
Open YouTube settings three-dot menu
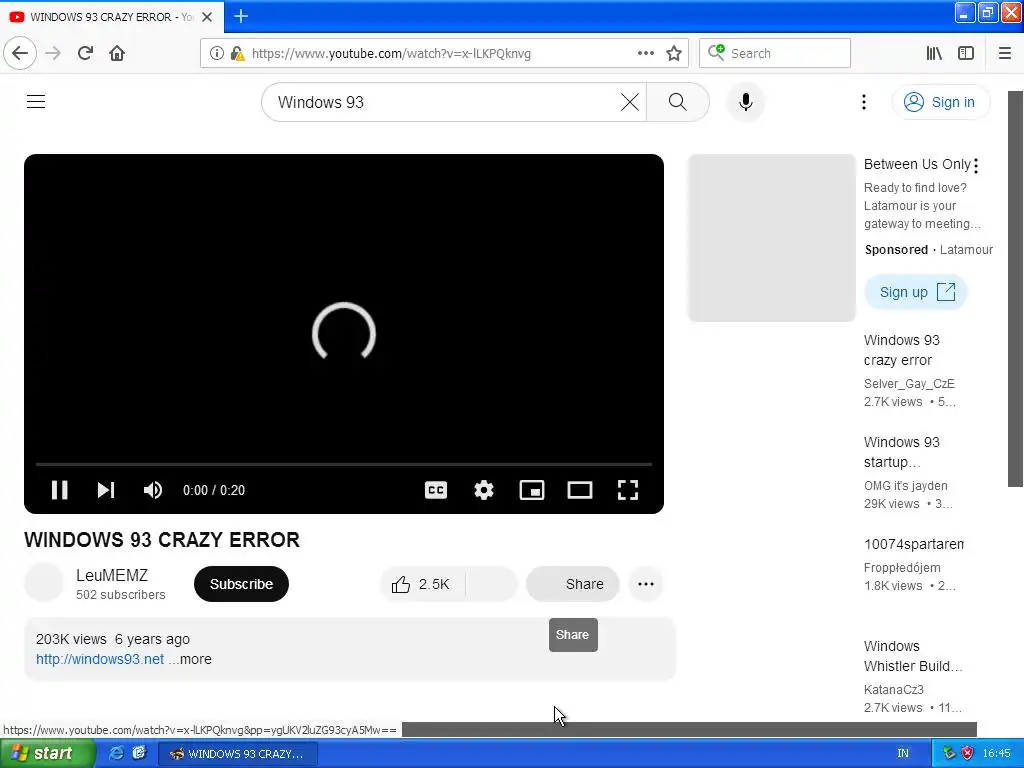(x=863, y=102)
